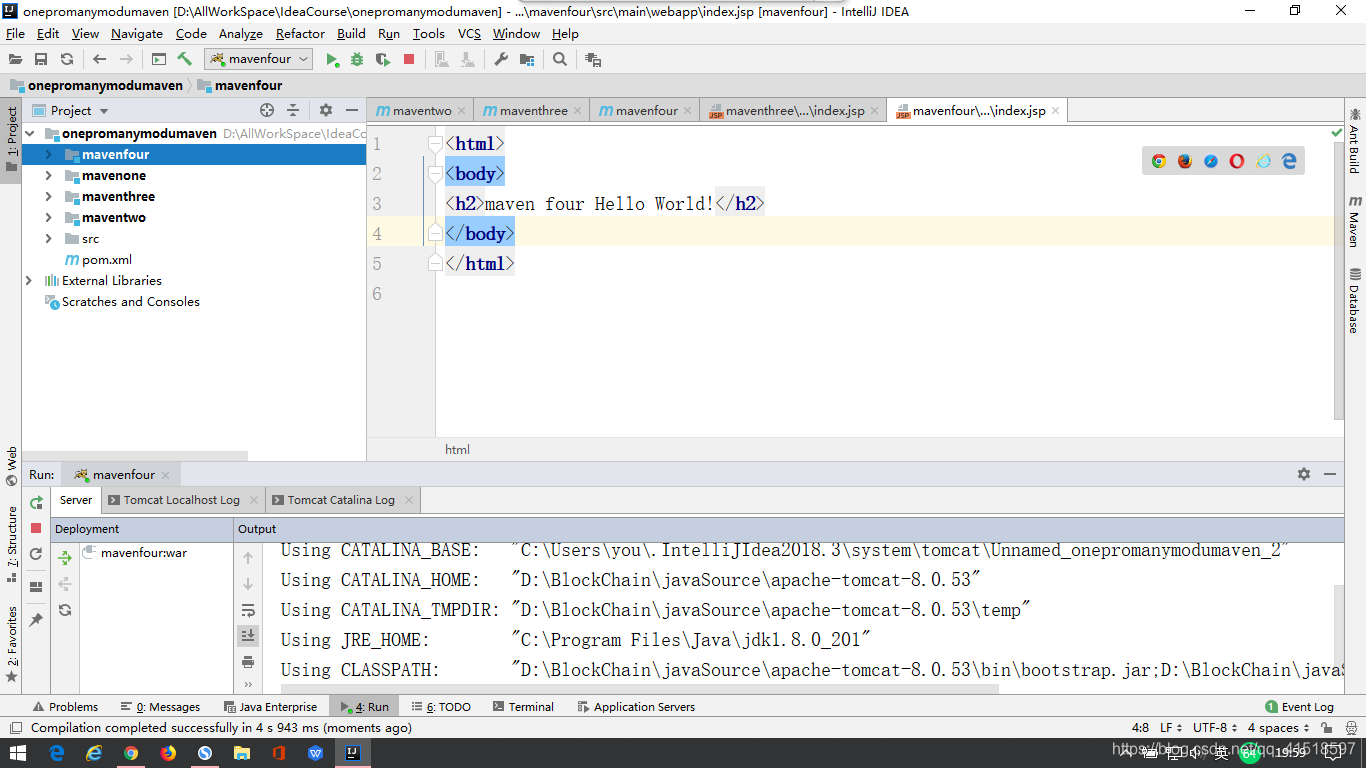This screenshot has width=1366, height=768.
Task: Toggle the Project side tool window
Action: (11, 139)
